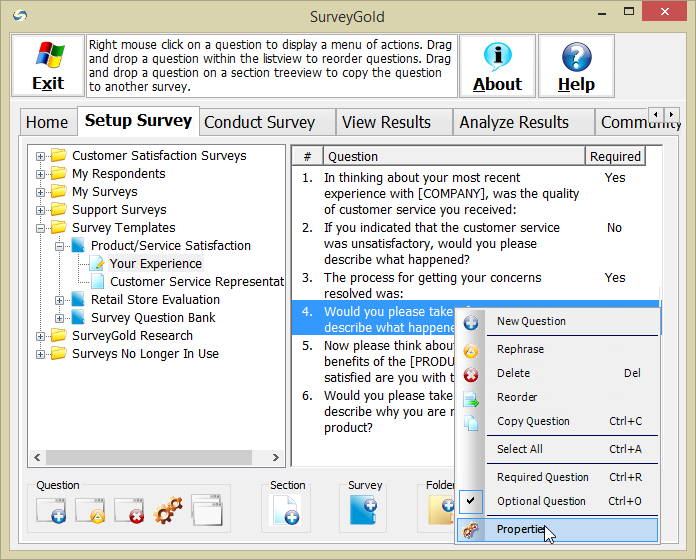Screen dimensions: 696x560
Task: Mark as Required Question in menu
Action: click(x=558, y=477)
